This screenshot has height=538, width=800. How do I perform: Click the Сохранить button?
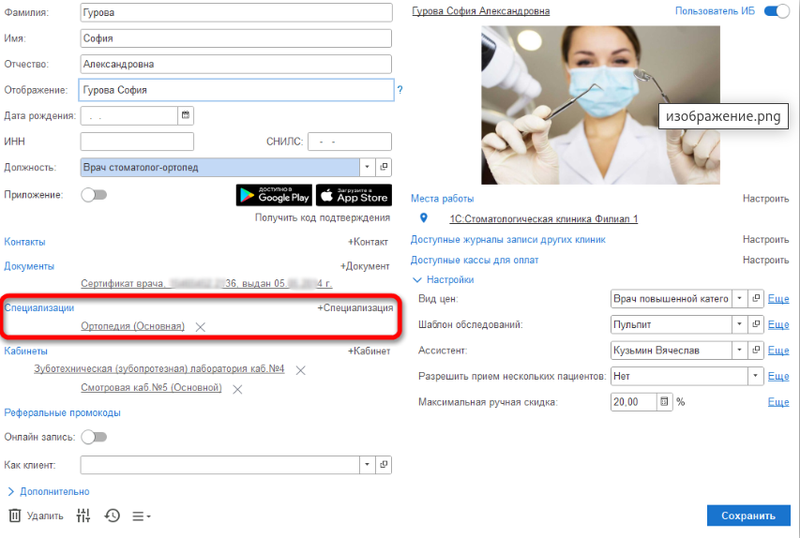(x=748, y=516)
